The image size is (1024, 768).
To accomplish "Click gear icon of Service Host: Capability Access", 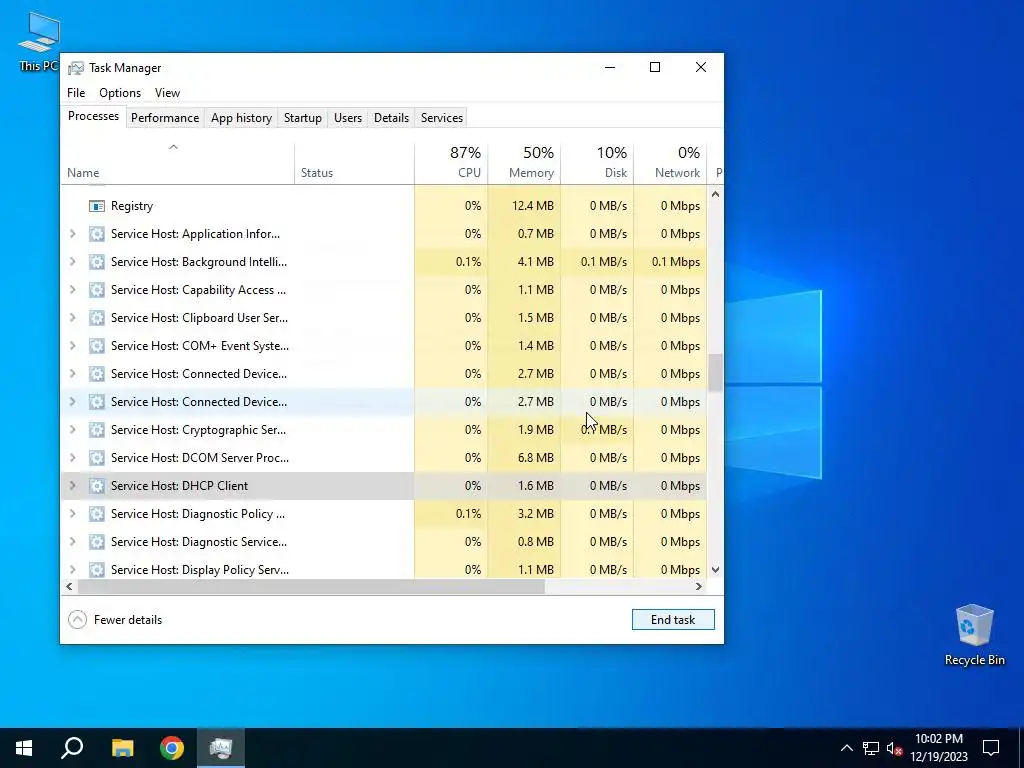I will click(x=97, y=290).
